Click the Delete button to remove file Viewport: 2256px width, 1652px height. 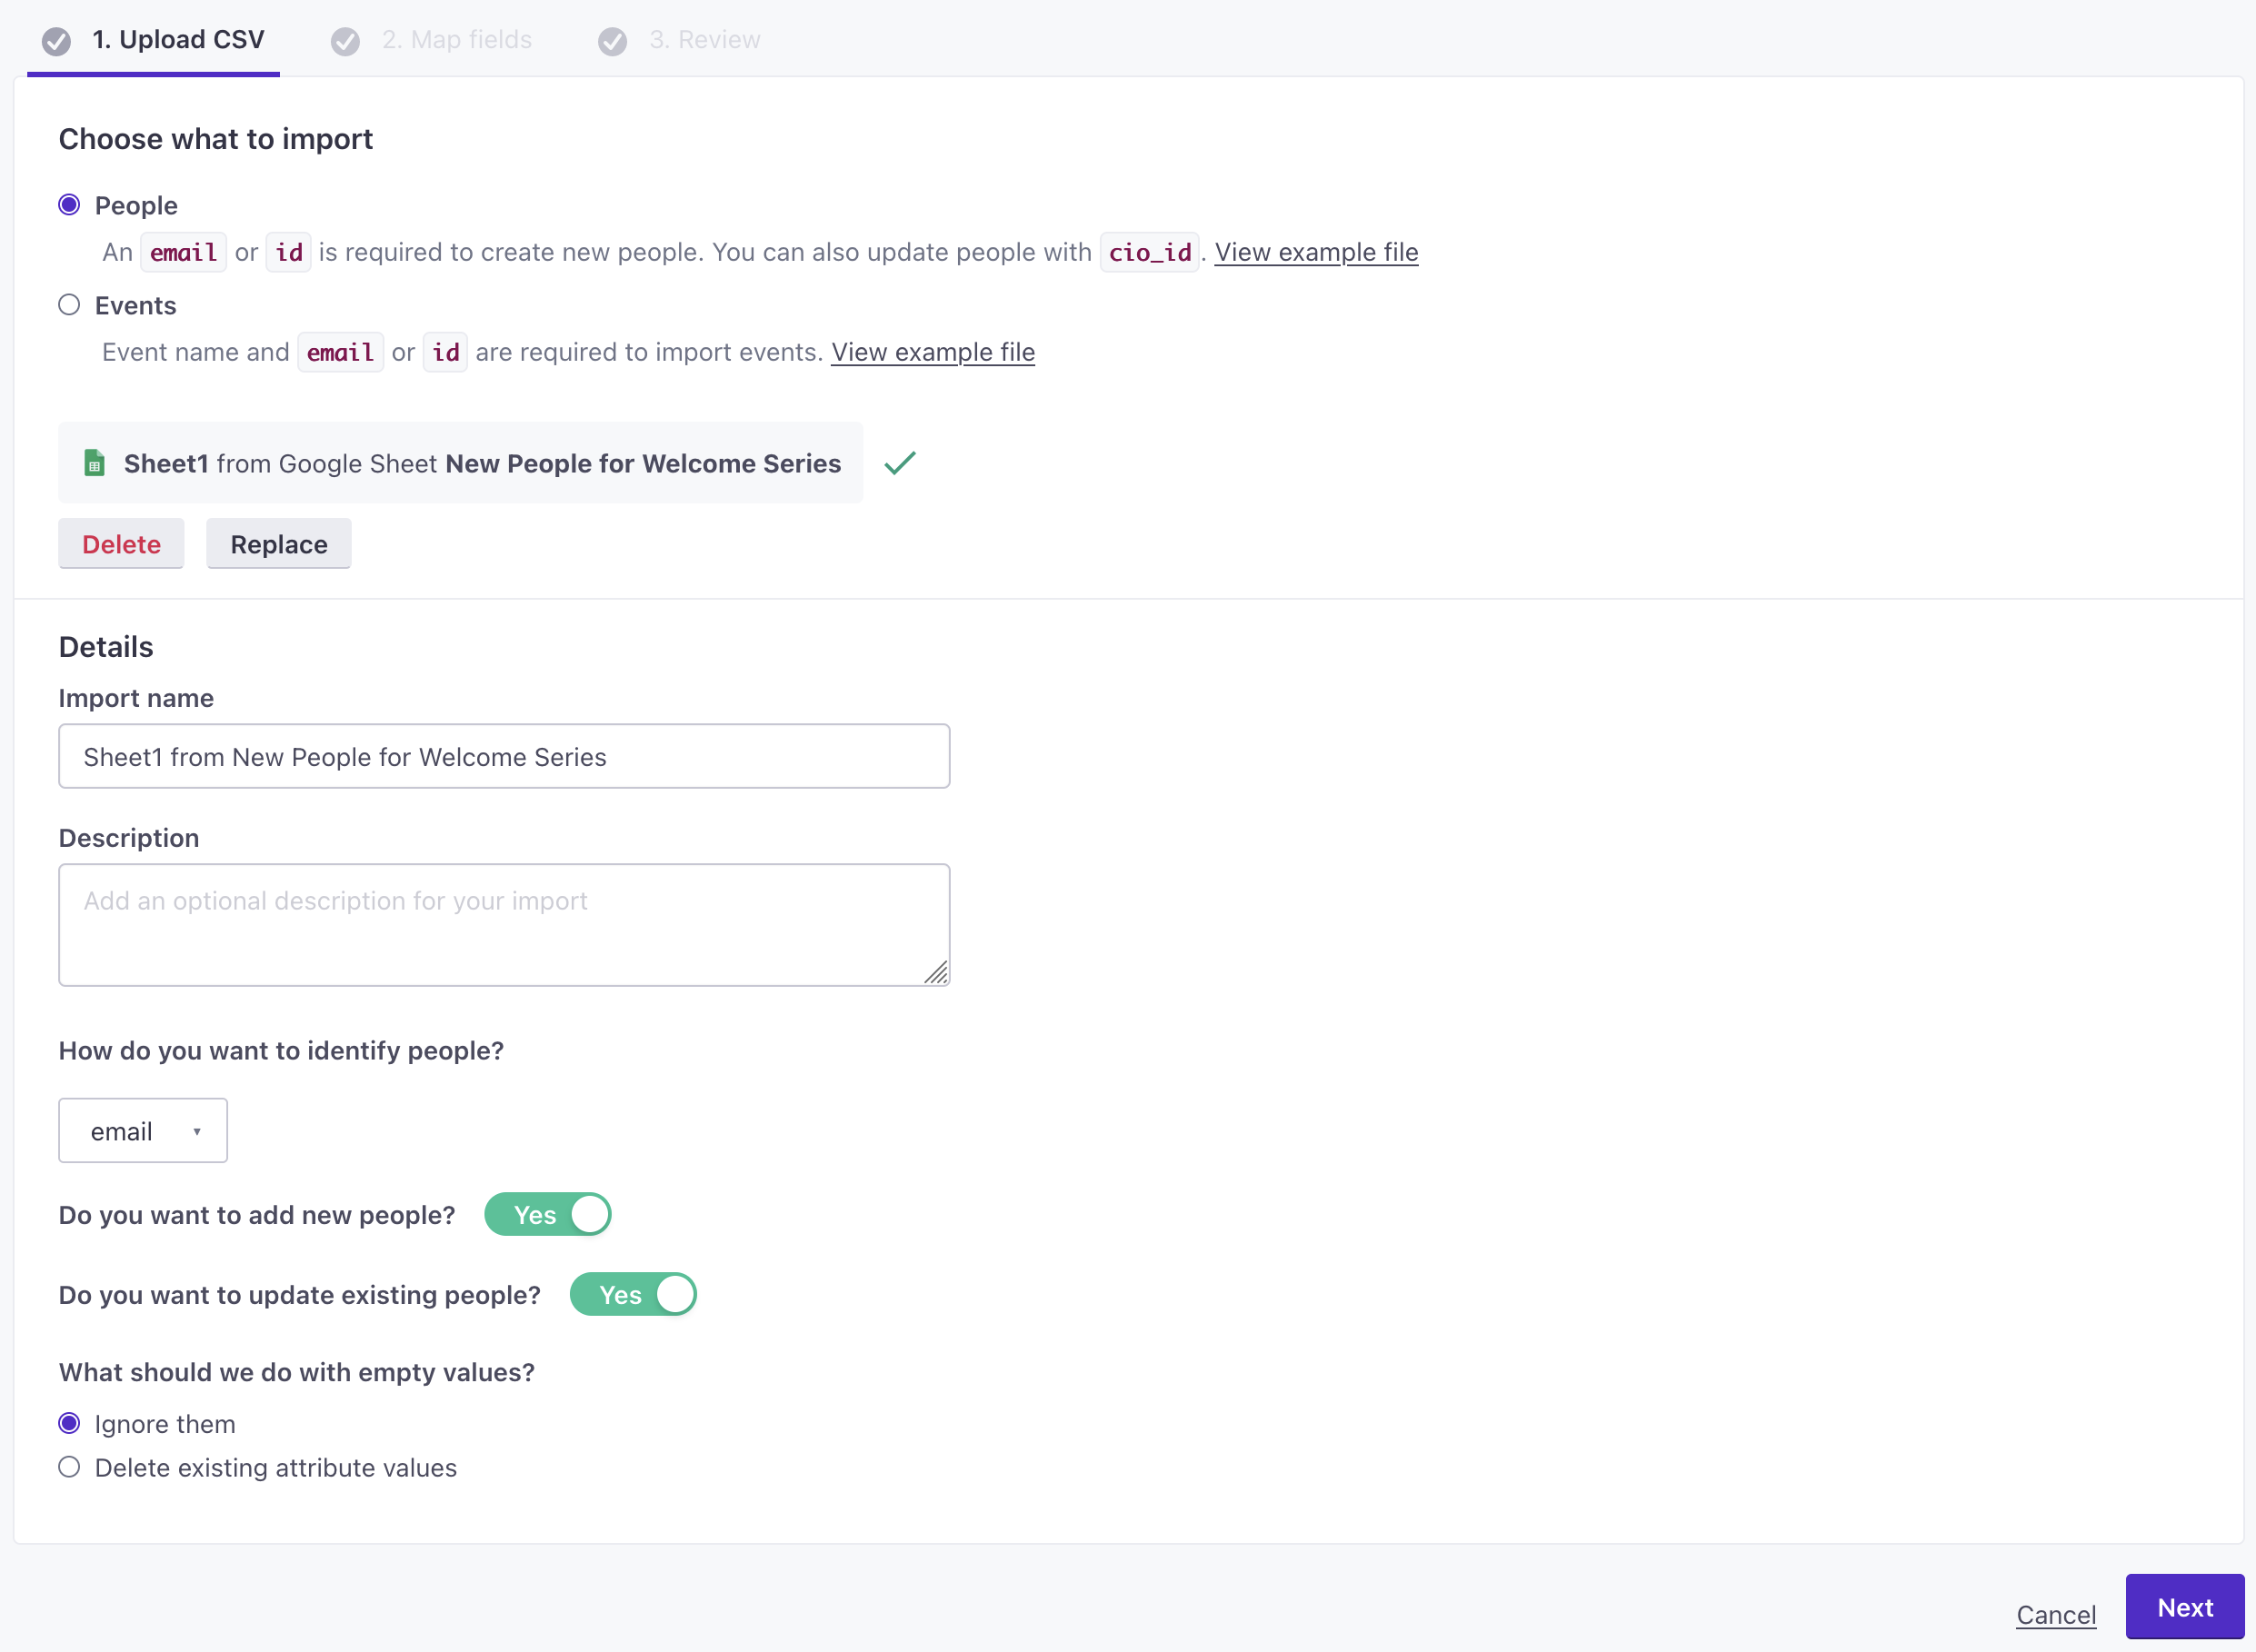[121, 543]
